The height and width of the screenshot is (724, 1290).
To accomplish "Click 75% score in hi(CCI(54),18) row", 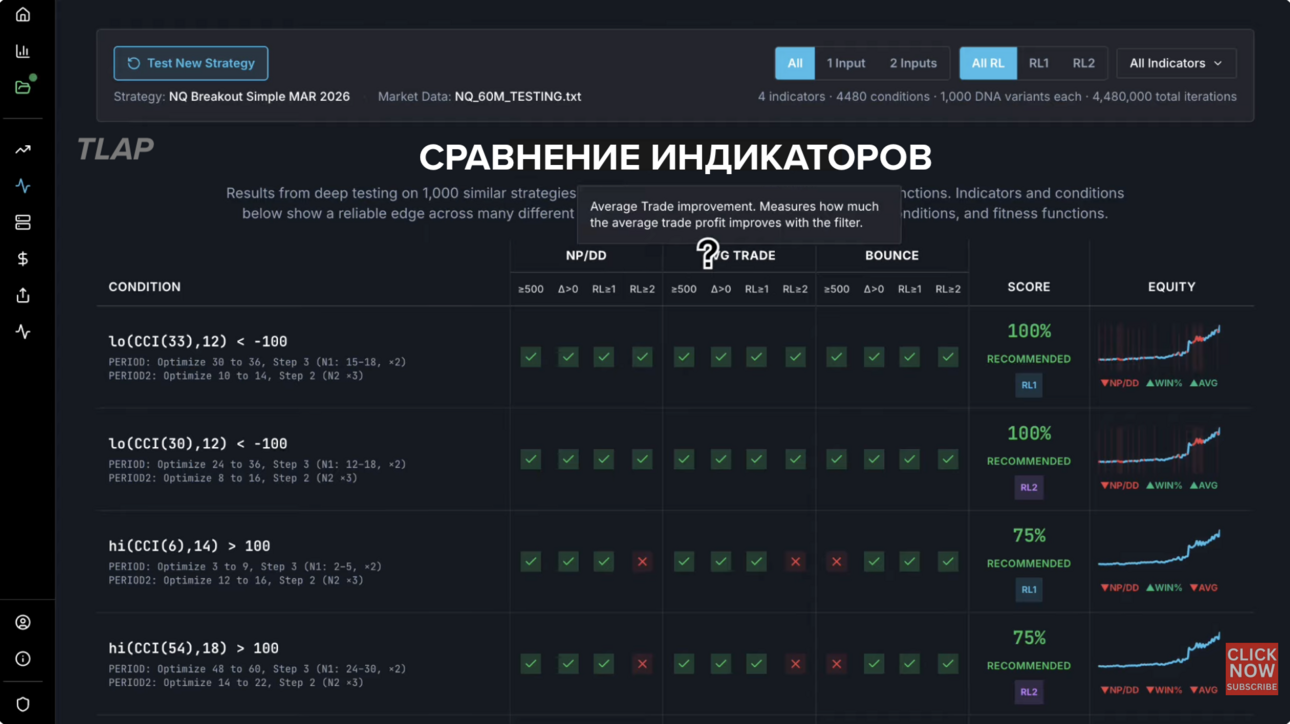I will click(x=1029, y=638).
